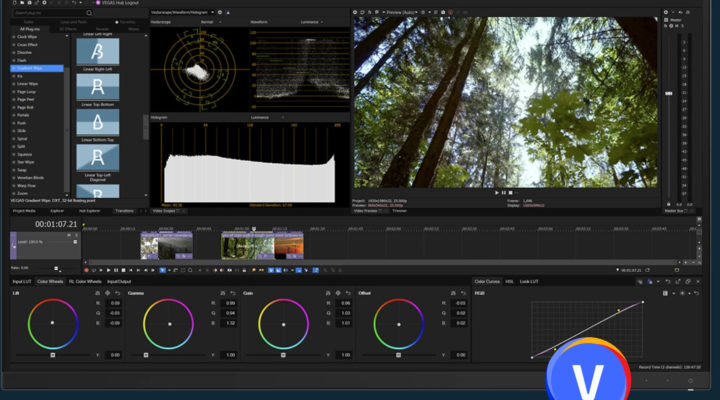Click the Lift color wheel
The image size is (720, 400).
52,324
